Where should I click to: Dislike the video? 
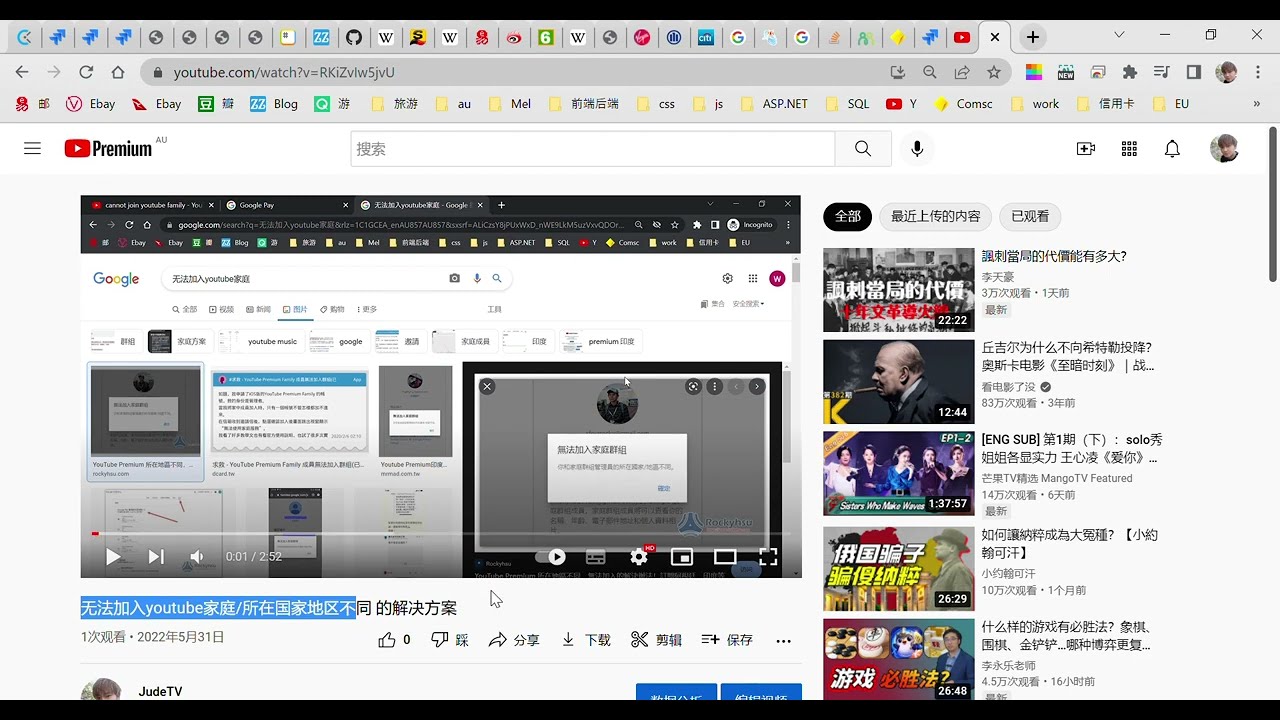[x=450, y=640]
